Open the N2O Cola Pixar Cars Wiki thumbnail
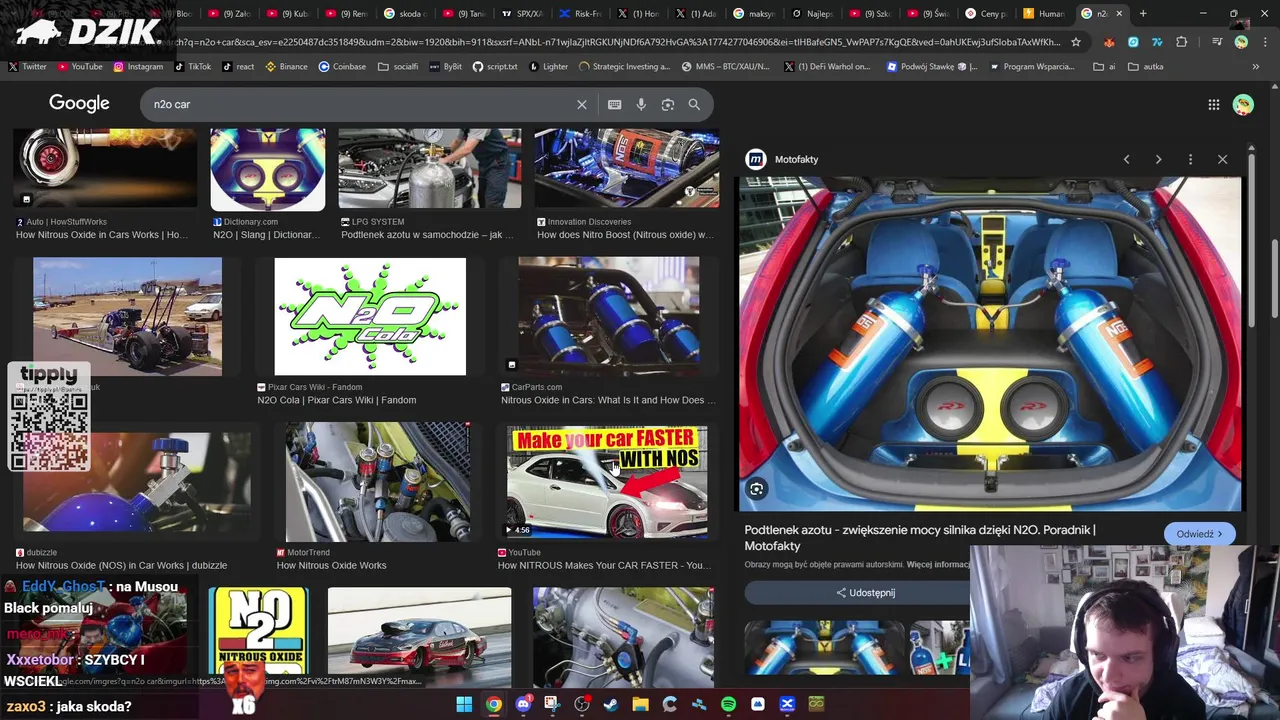This screenshot has height=720, width=1280. [x=370, y=316]
